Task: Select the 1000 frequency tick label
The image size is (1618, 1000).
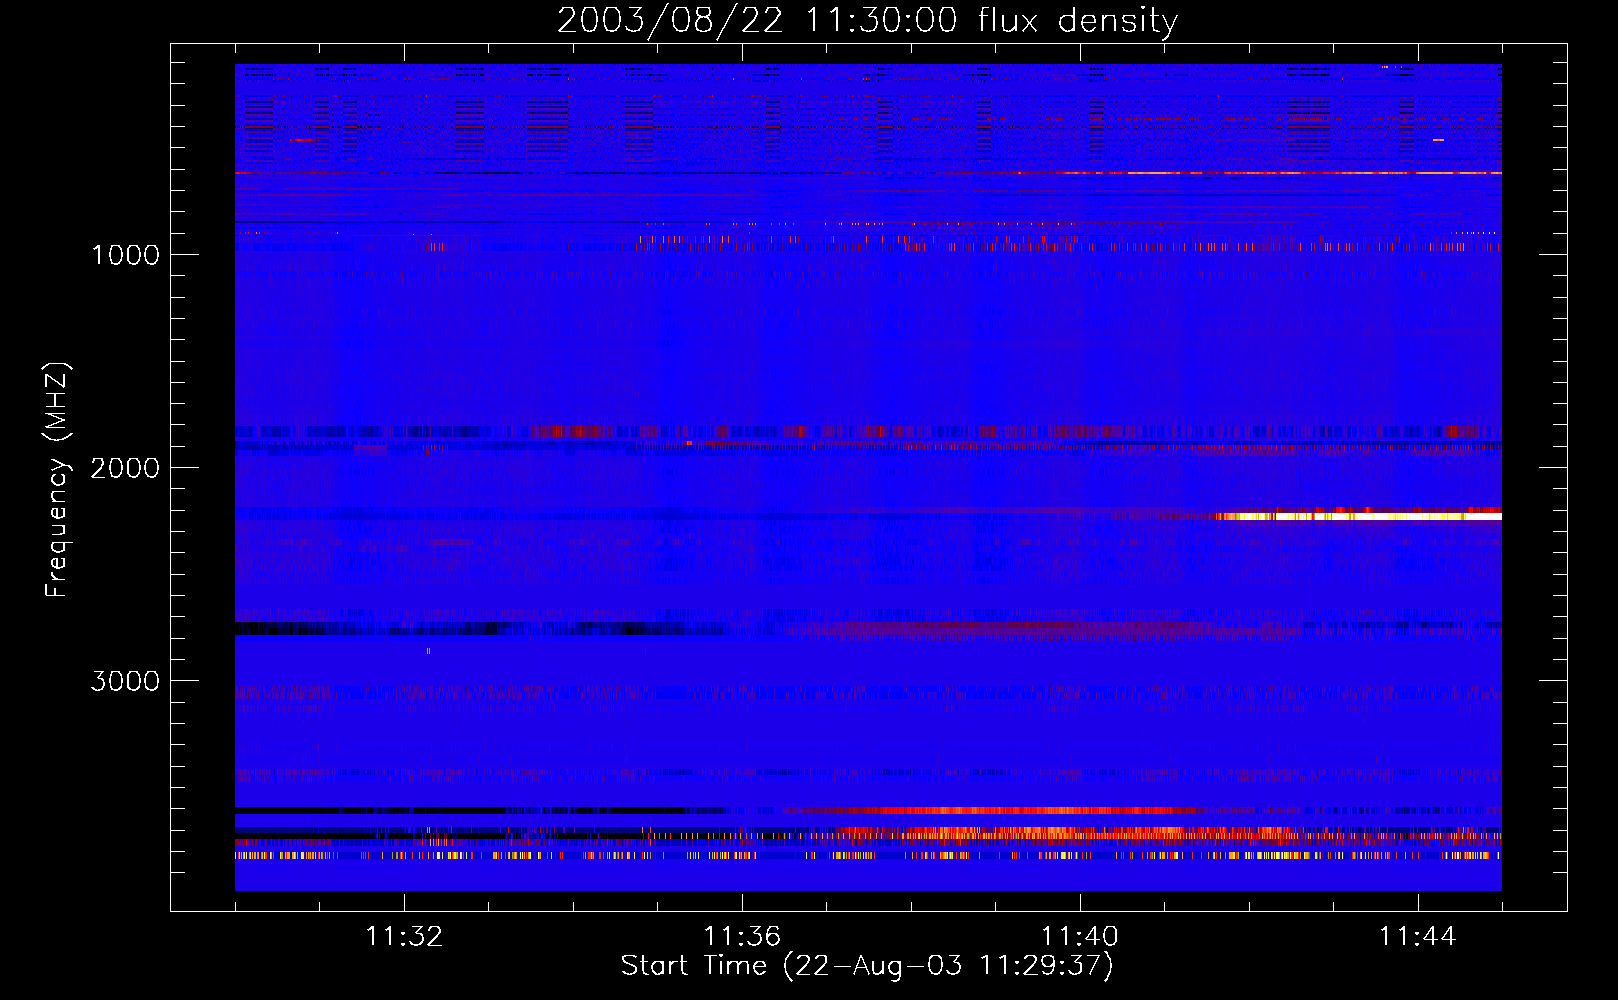Action: pyautogui.click(x=125, y=254)
